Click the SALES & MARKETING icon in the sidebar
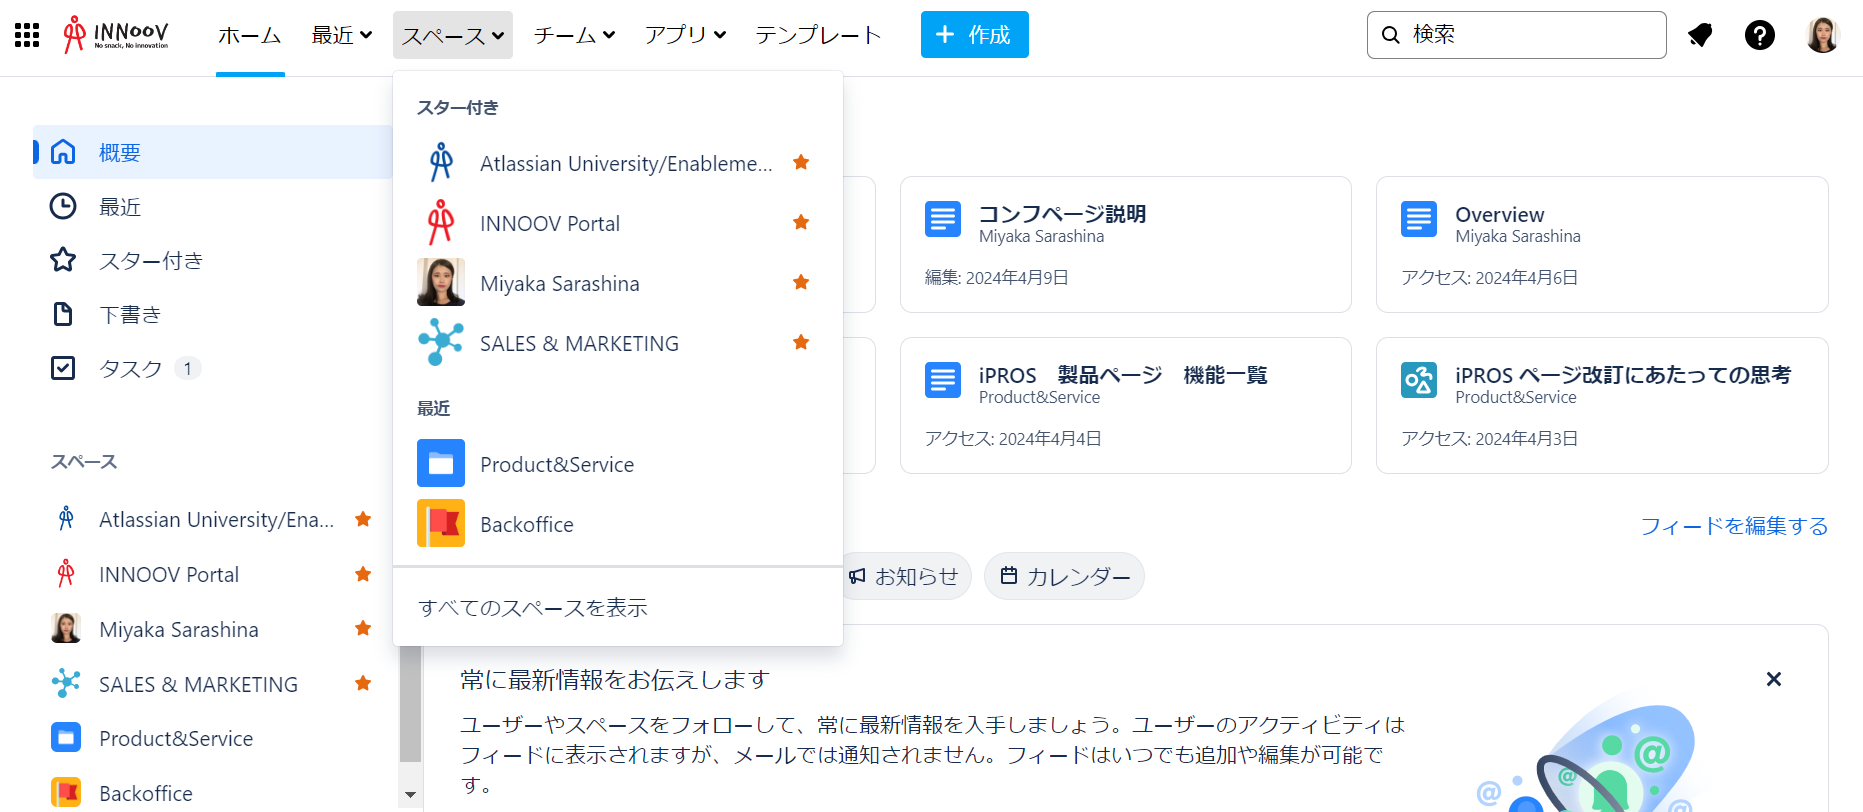 (x=66, y=683)
